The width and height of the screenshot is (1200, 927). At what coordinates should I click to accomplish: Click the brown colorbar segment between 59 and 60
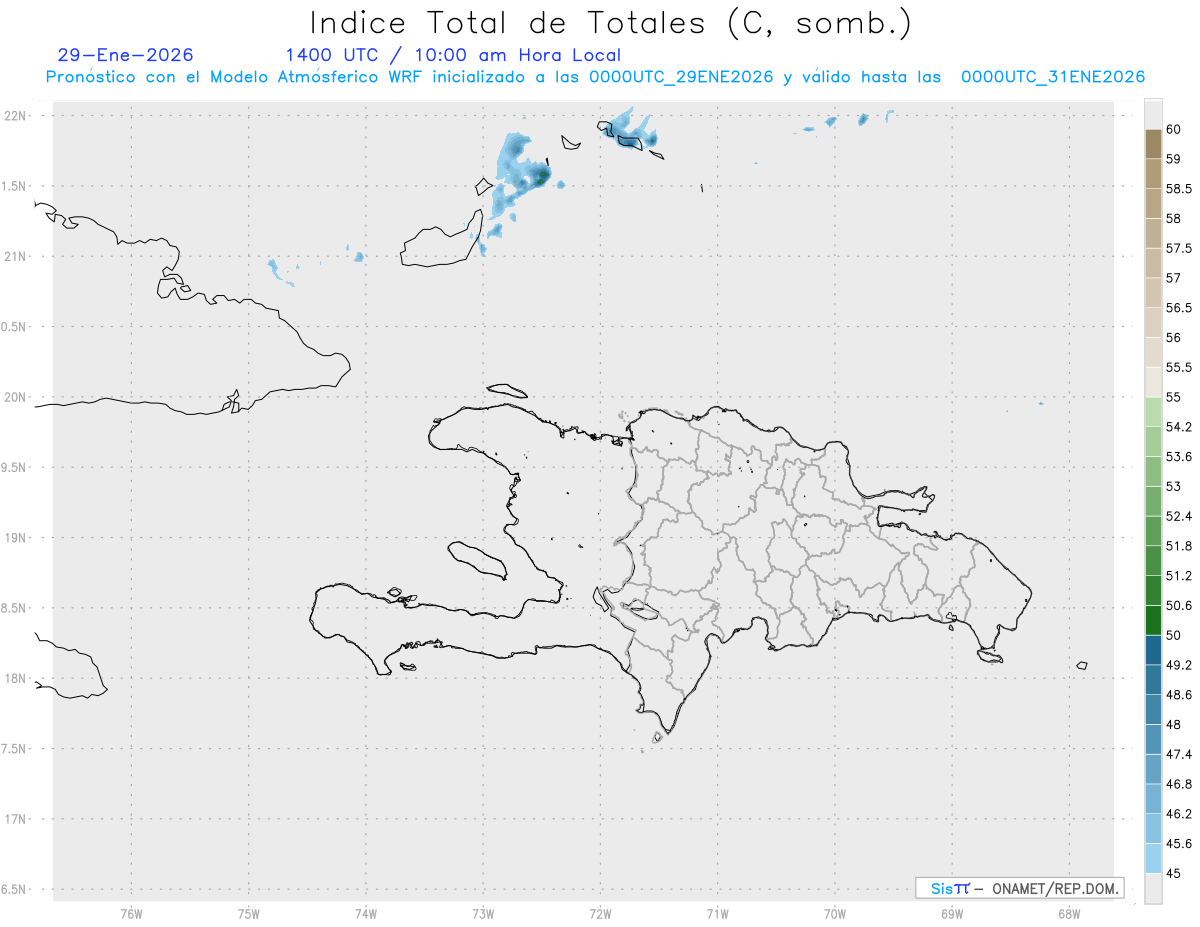pos(1153,144)
